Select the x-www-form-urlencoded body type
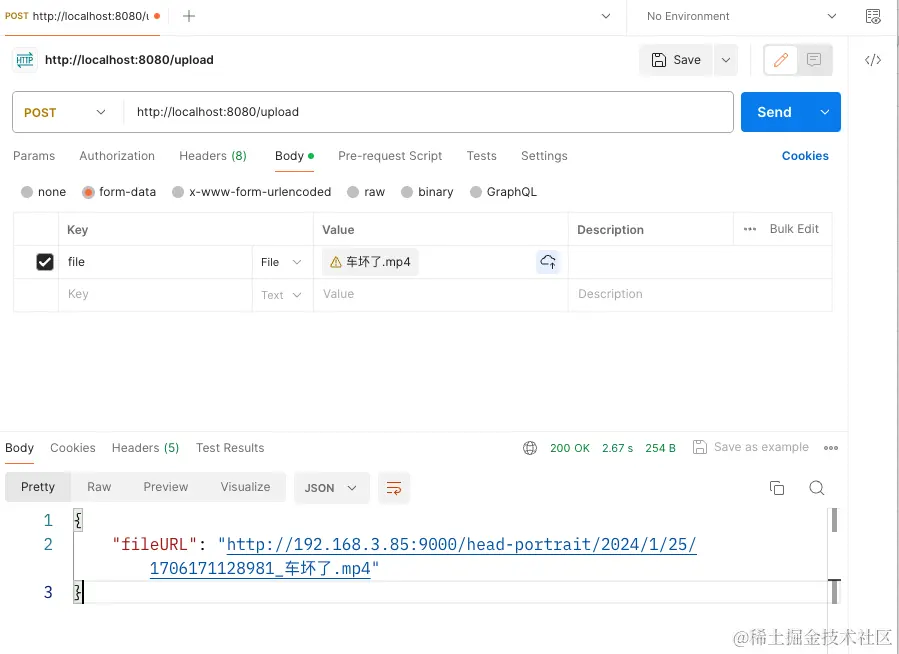The width and height of the screenshot is (899, 654). (x=178, y=192)
